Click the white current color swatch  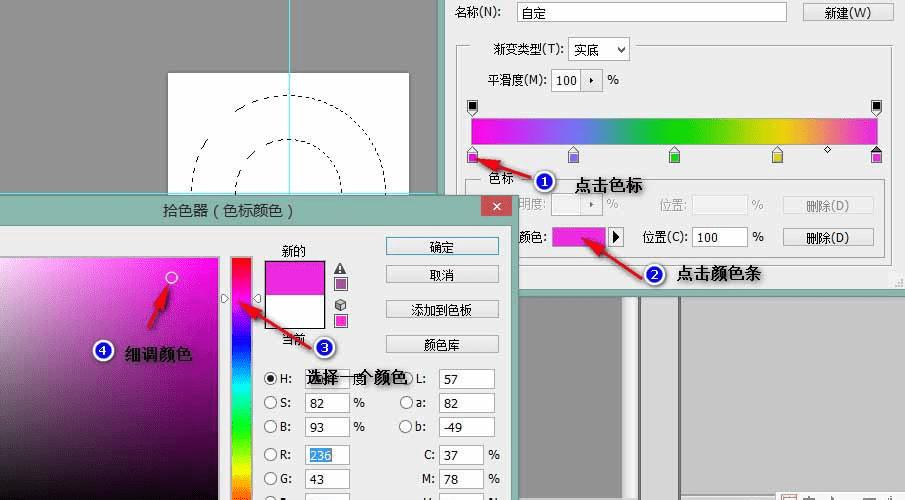(x=294, y=311)
